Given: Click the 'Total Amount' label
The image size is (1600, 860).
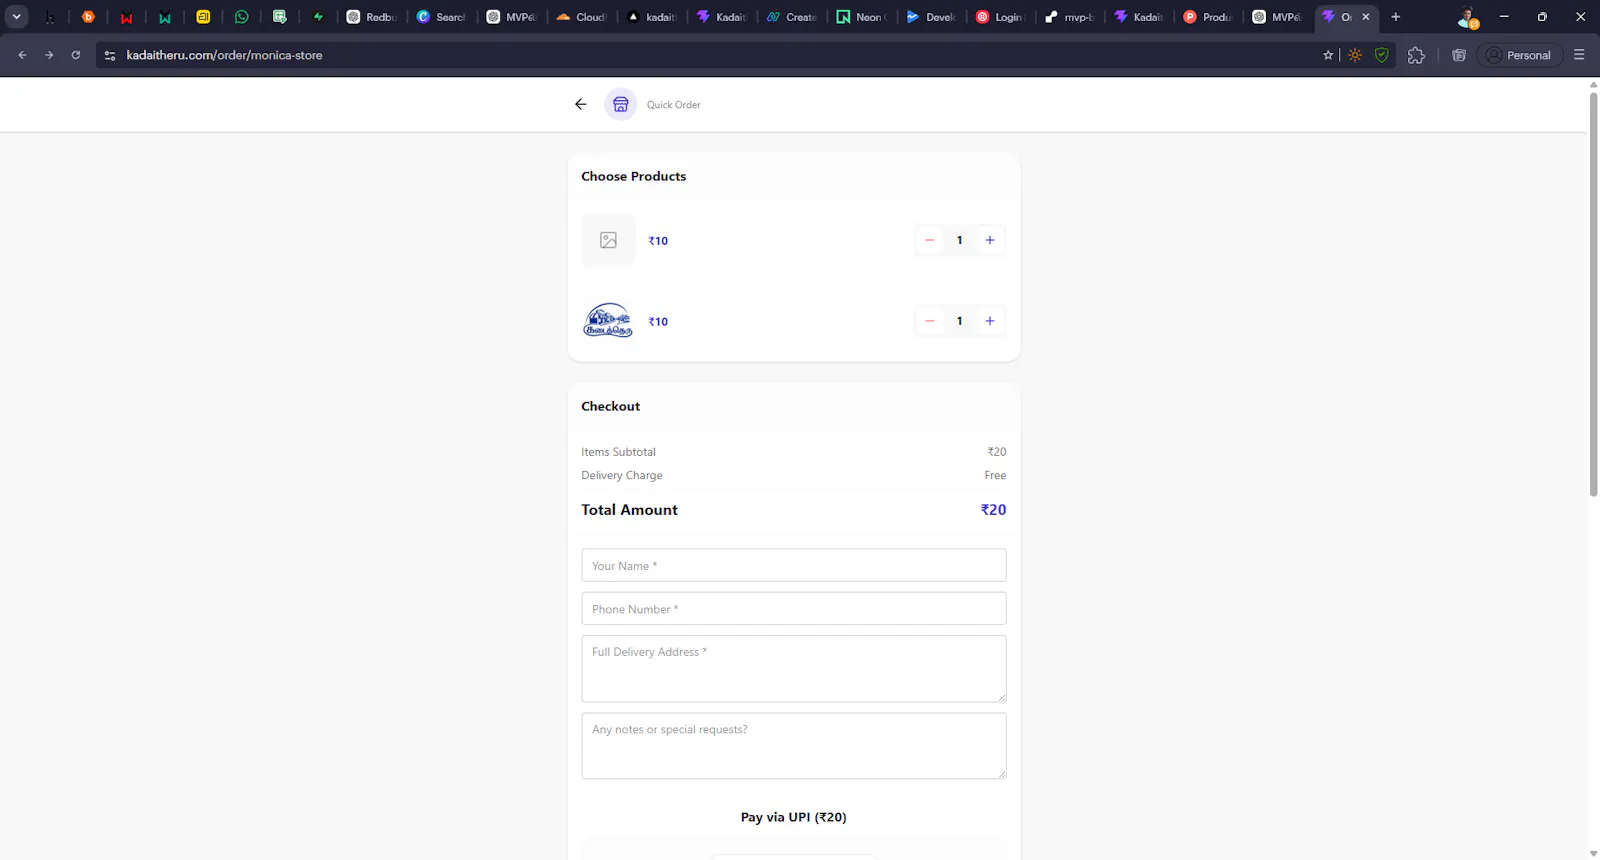Looking at the screenshot, I should tap(629, 510).
